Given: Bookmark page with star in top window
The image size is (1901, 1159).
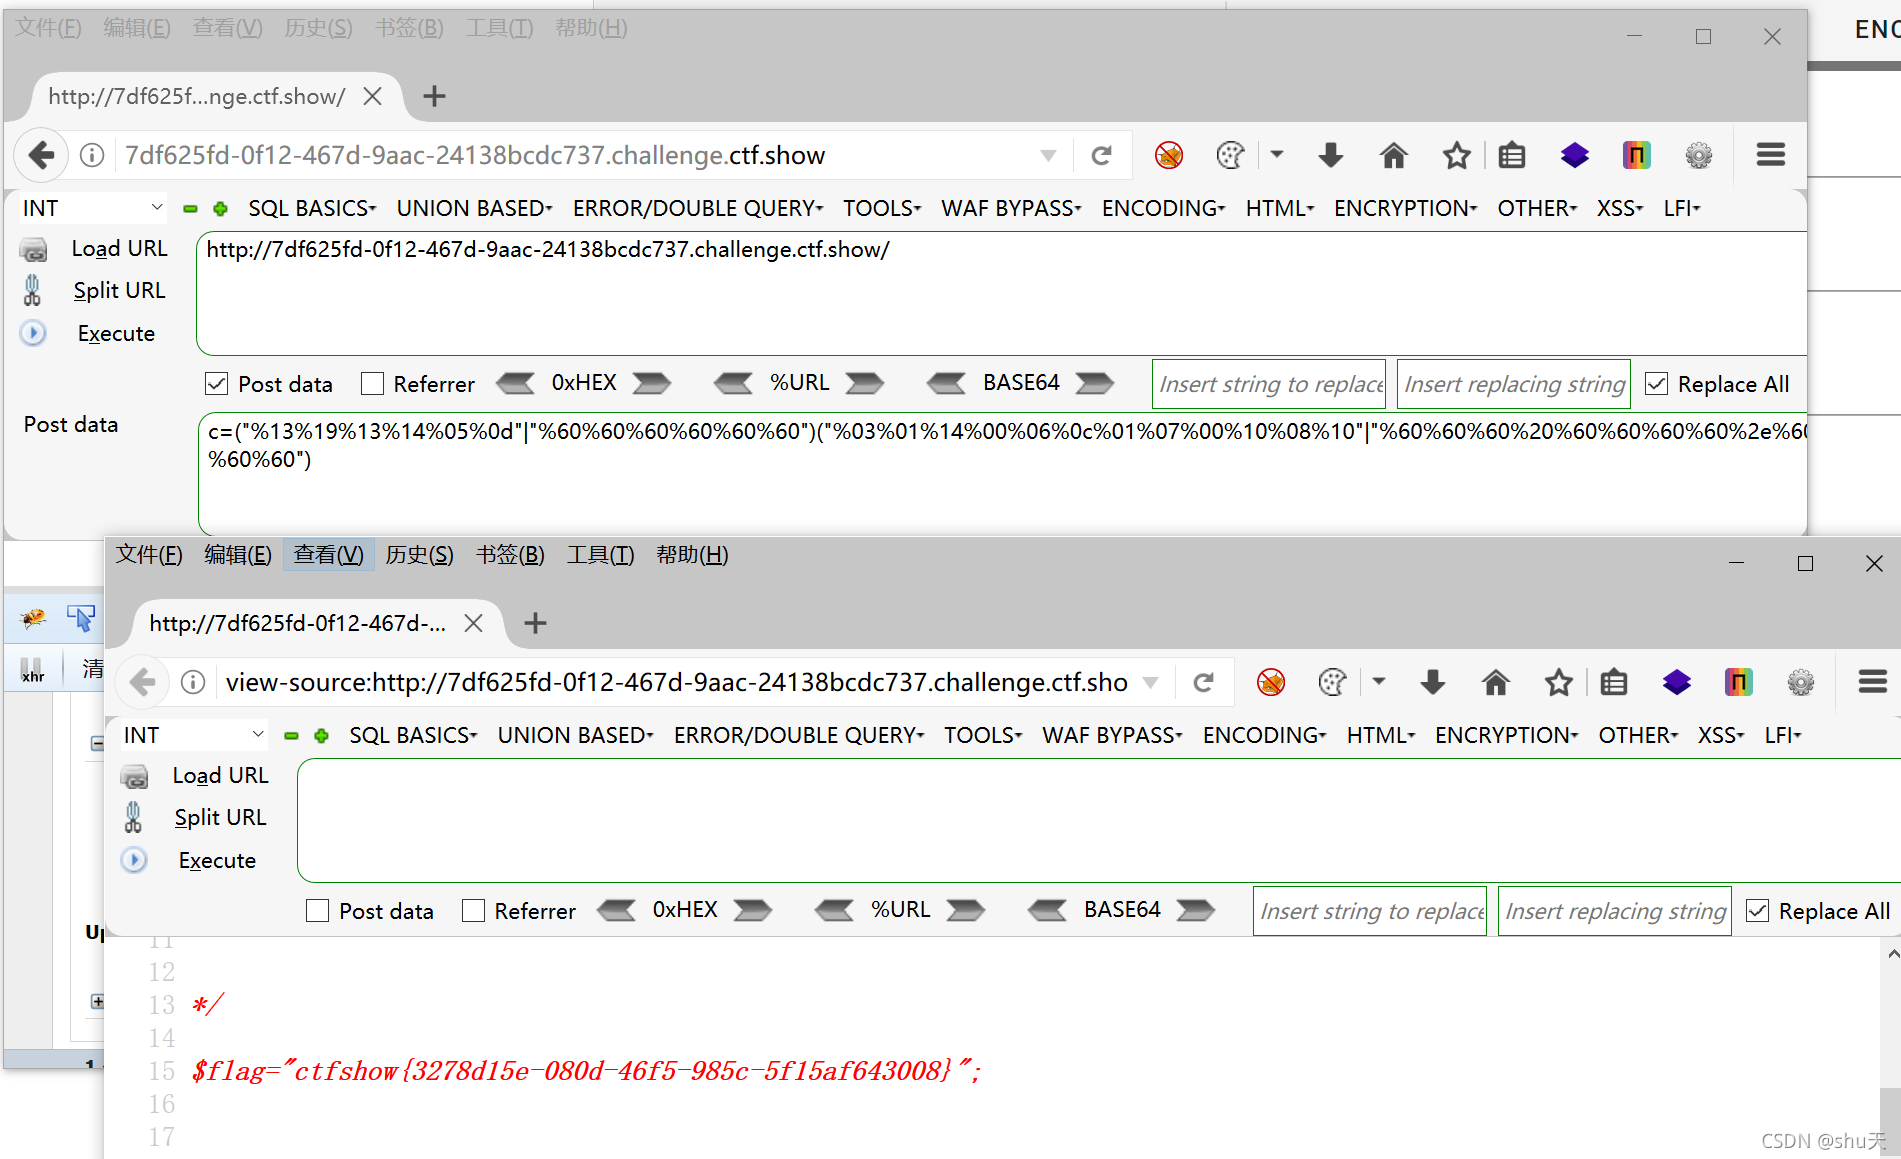Looking at the screenshot, I should (x=1456, y=155).
